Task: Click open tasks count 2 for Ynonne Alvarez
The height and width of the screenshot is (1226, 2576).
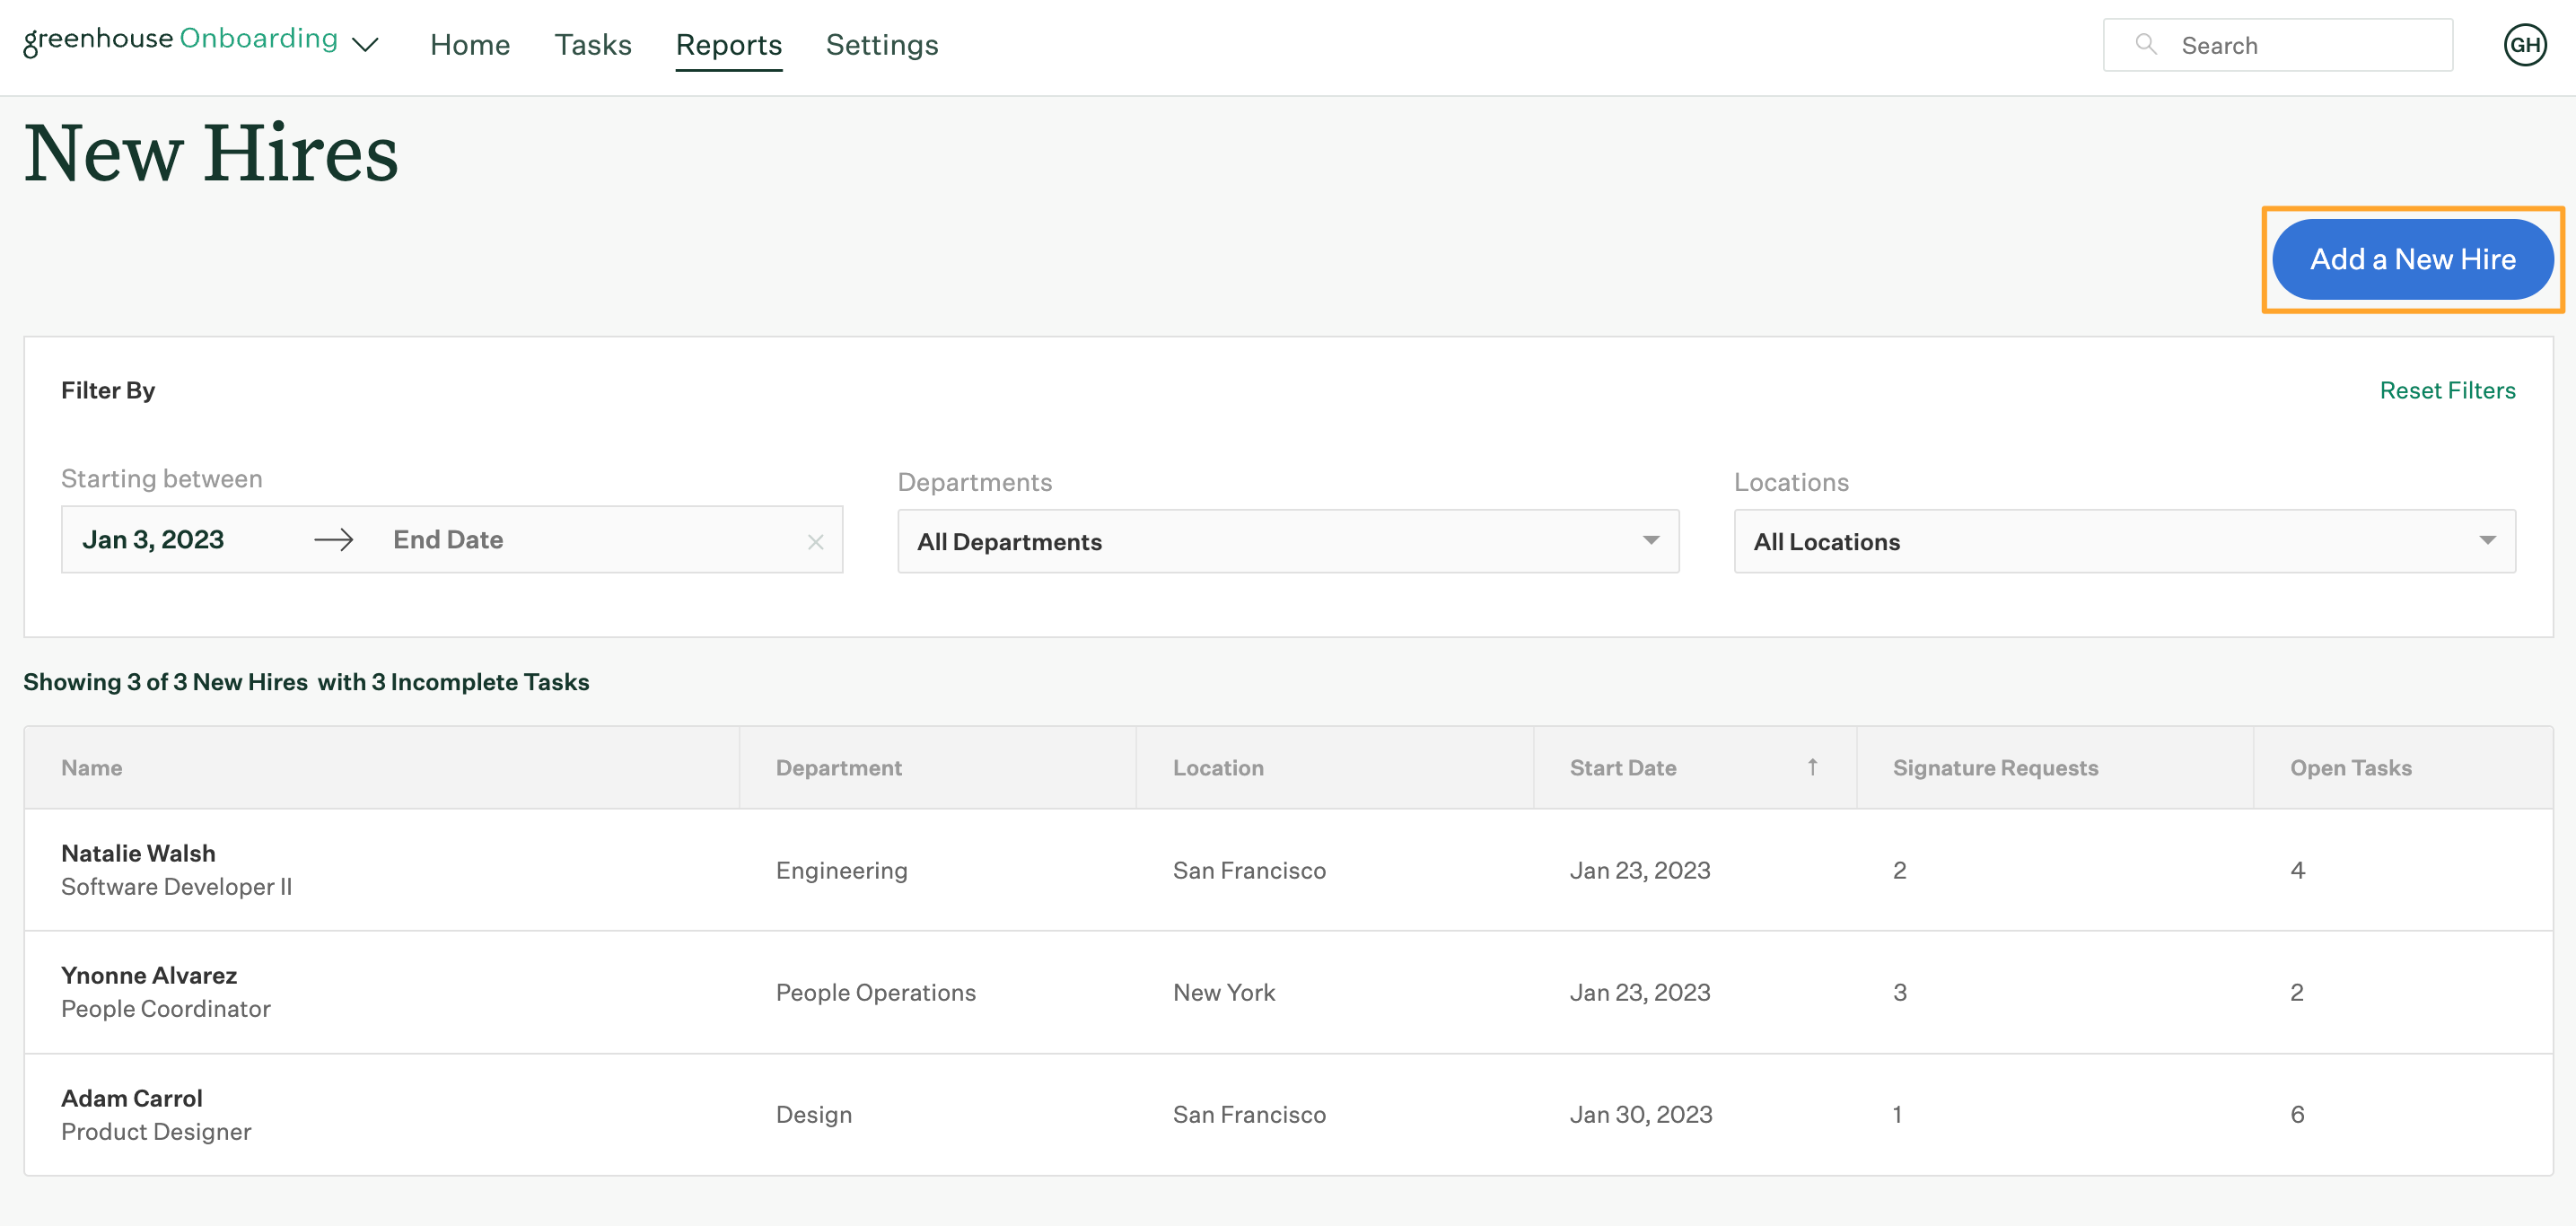Action: 2296,992
